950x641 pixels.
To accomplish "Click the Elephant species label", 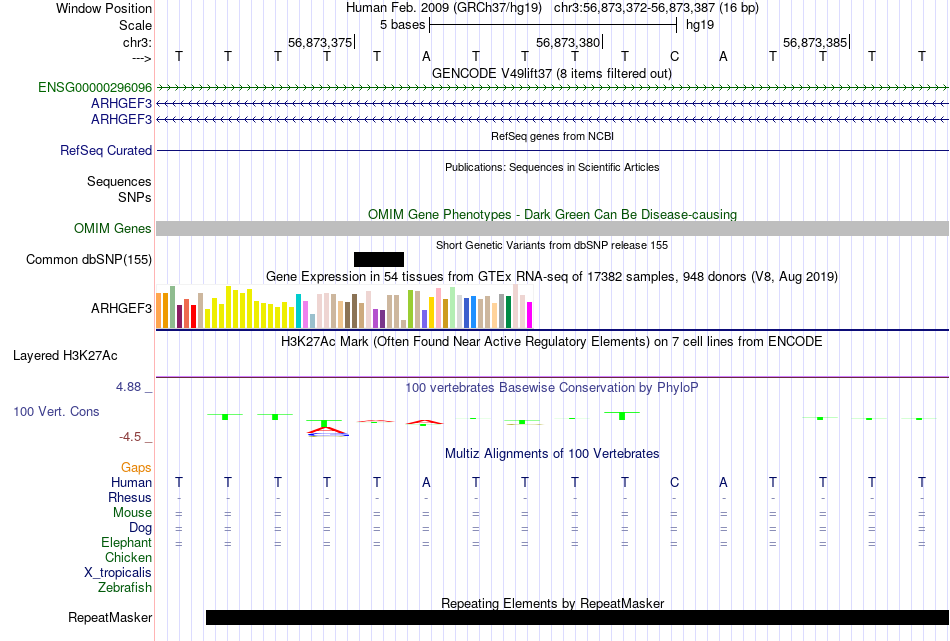I will pos(127,542).
